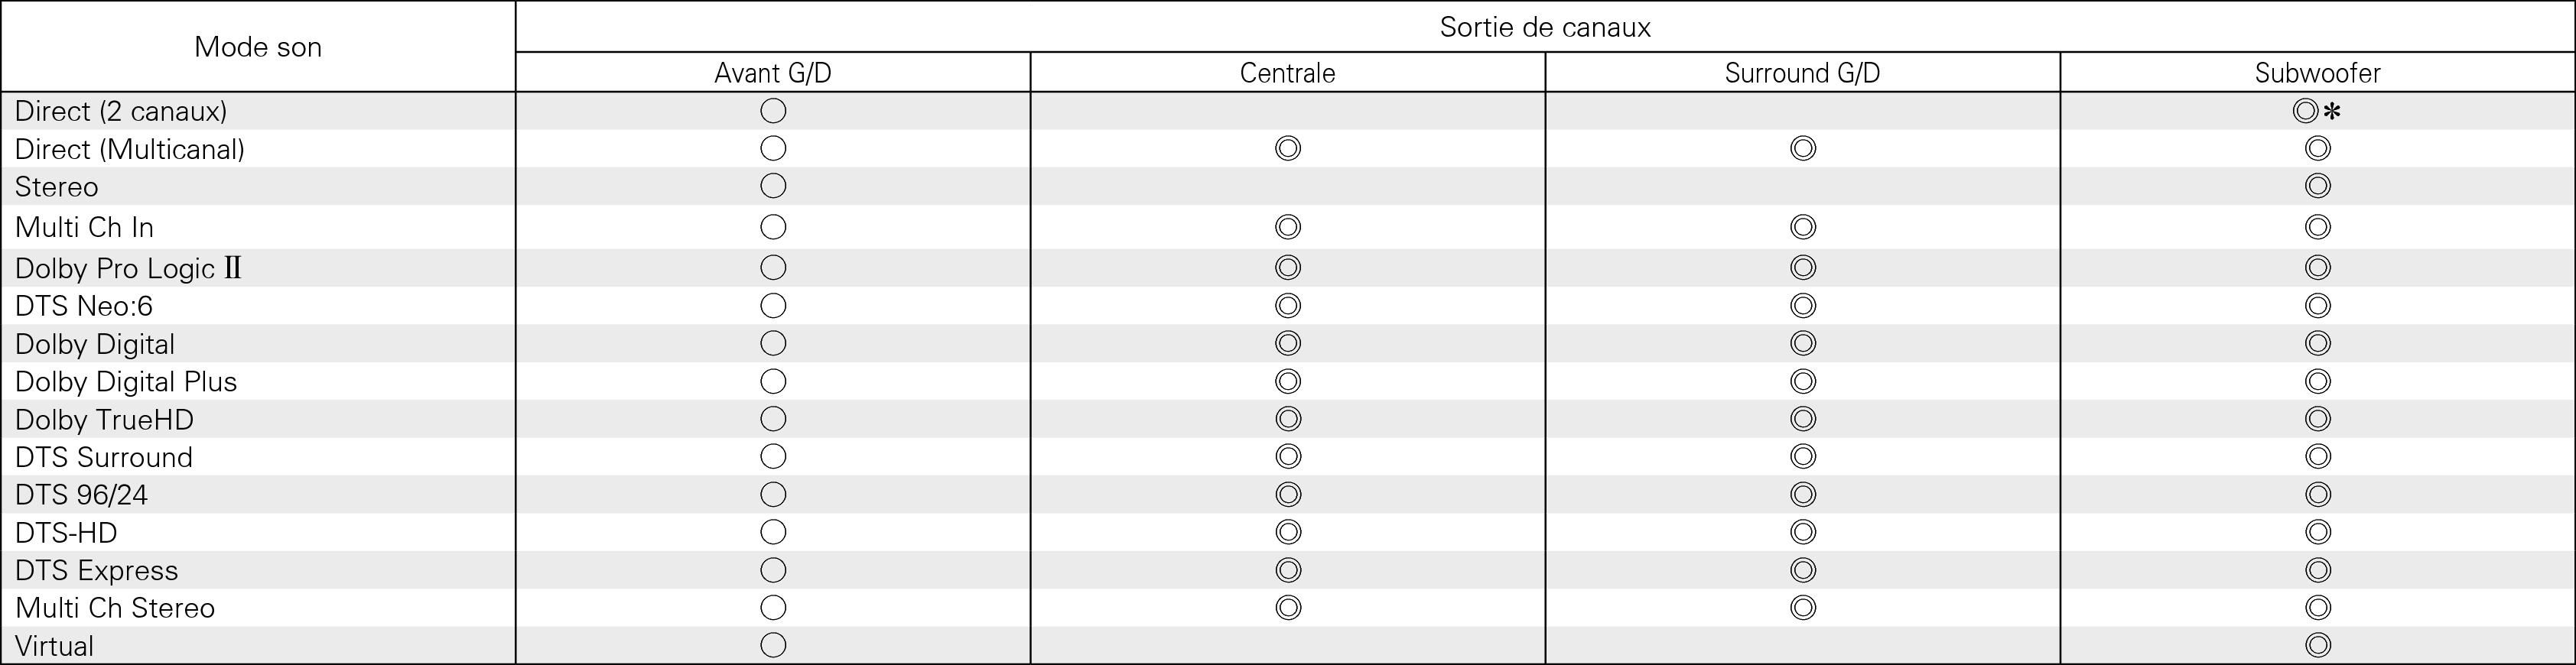
Task: Click the Subwoofer double circle for Virtual
Action: pos(2318,645)
